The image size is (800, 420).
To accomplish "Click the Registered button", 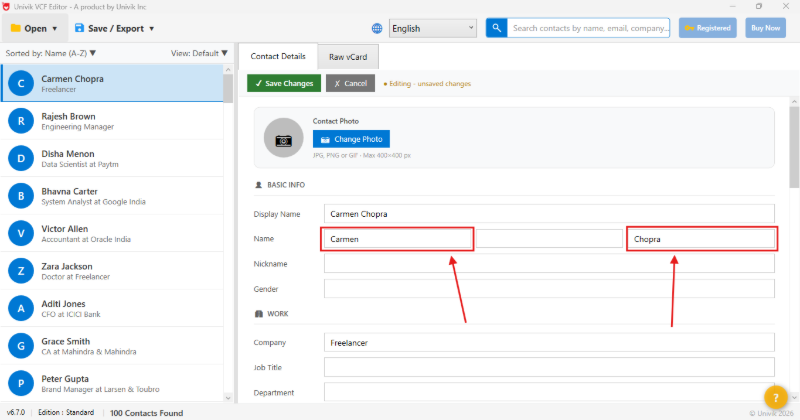I will pyautogui.click(x=708, y=28).
